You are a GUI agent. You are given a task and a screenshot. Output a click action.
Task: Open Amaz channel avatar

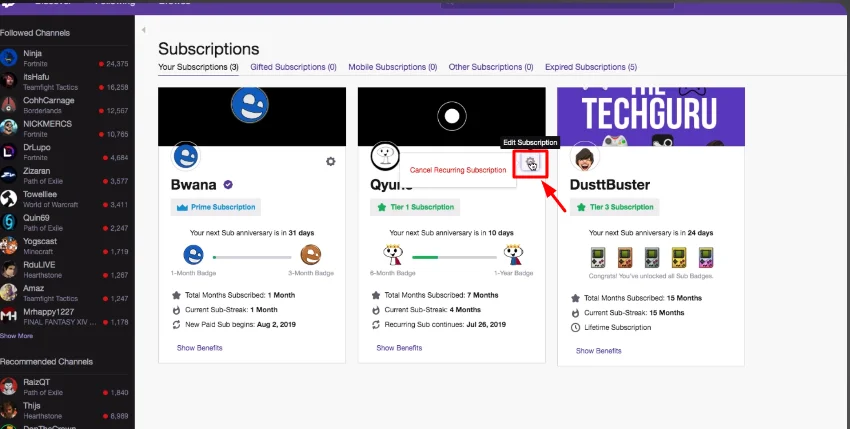pos(9,292)
